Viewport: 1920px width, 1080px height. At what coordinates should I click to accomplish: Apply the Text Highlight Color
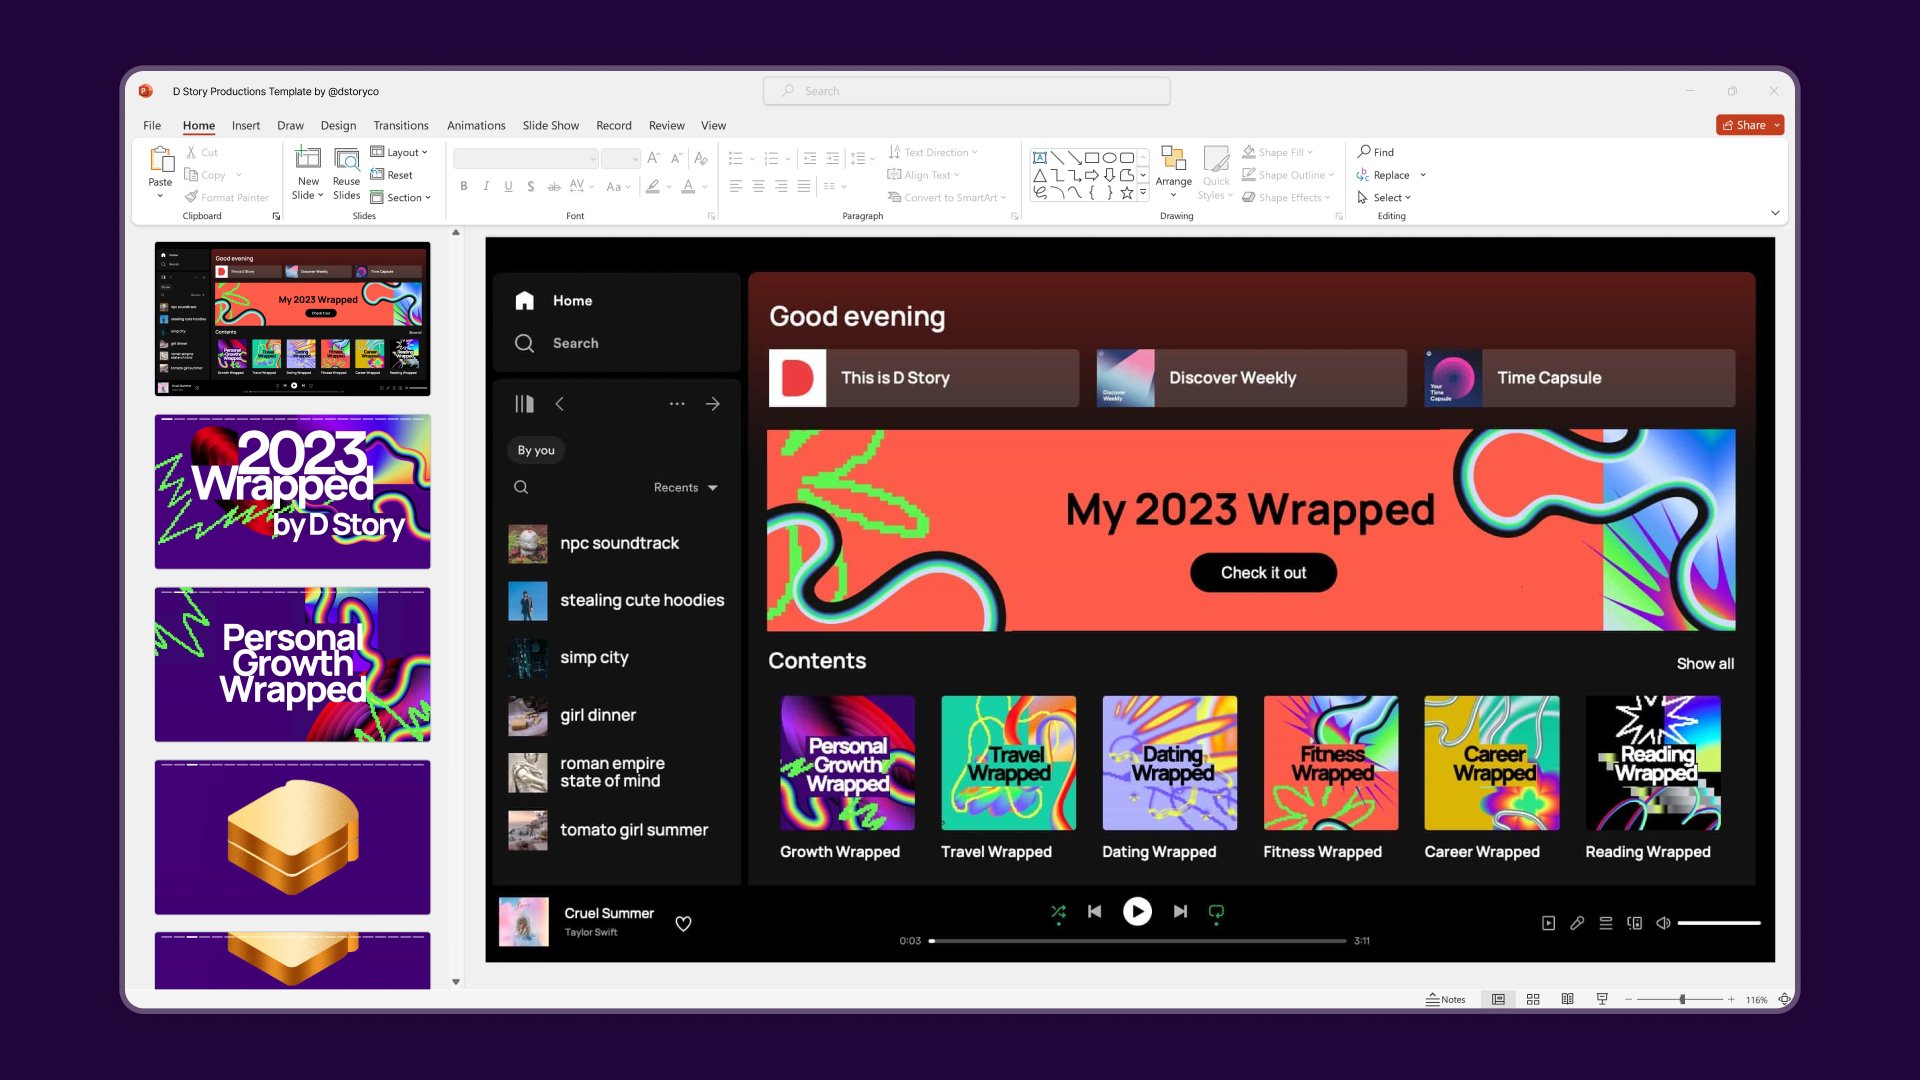(651, 187)
